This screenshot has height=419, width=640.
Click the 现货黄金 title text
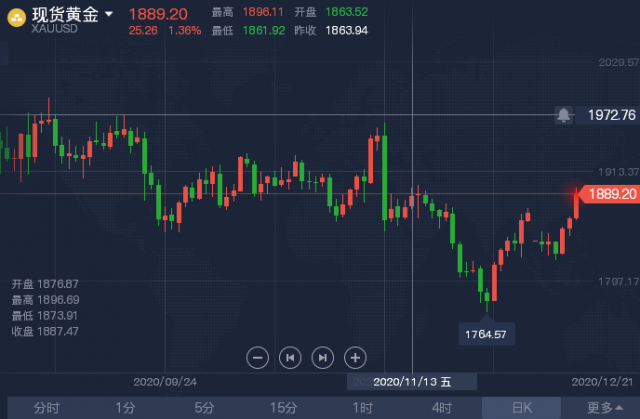click(65, 15)
